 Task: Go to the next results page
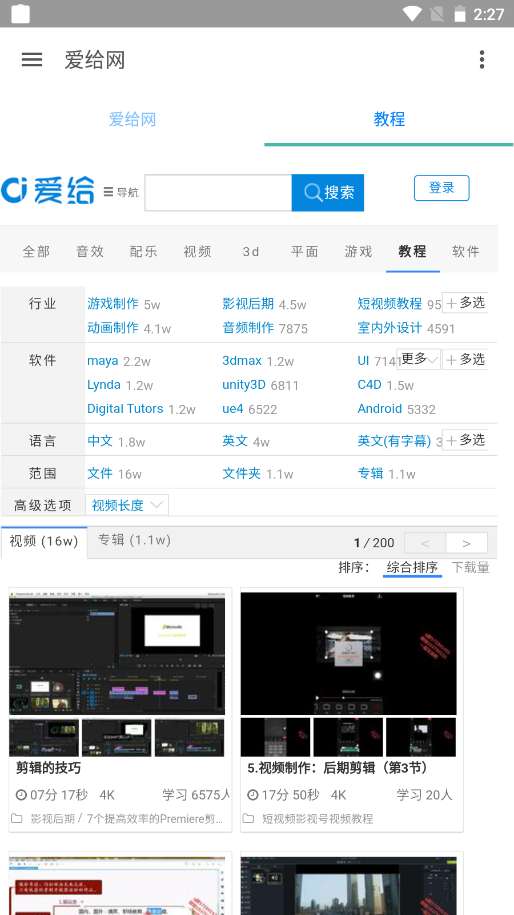pos(466,543)
